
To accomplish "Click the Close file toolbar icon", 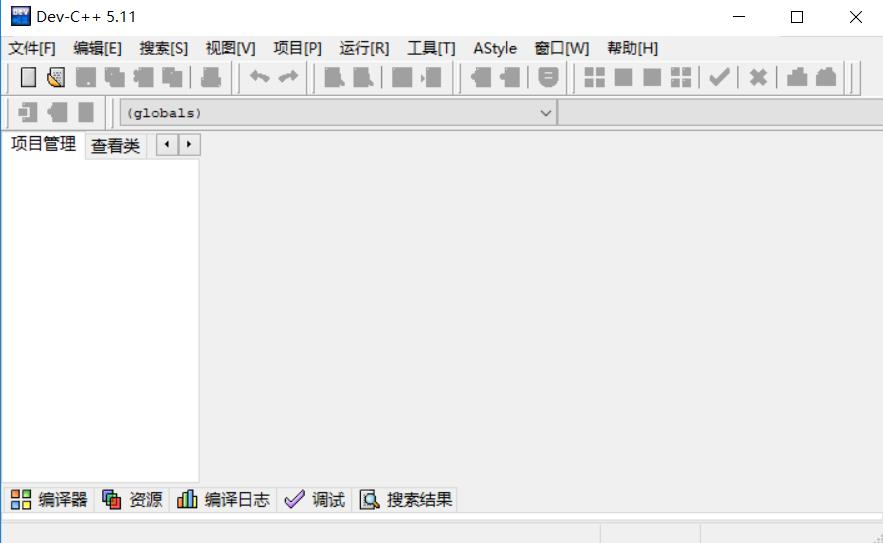I will point(143,77).
